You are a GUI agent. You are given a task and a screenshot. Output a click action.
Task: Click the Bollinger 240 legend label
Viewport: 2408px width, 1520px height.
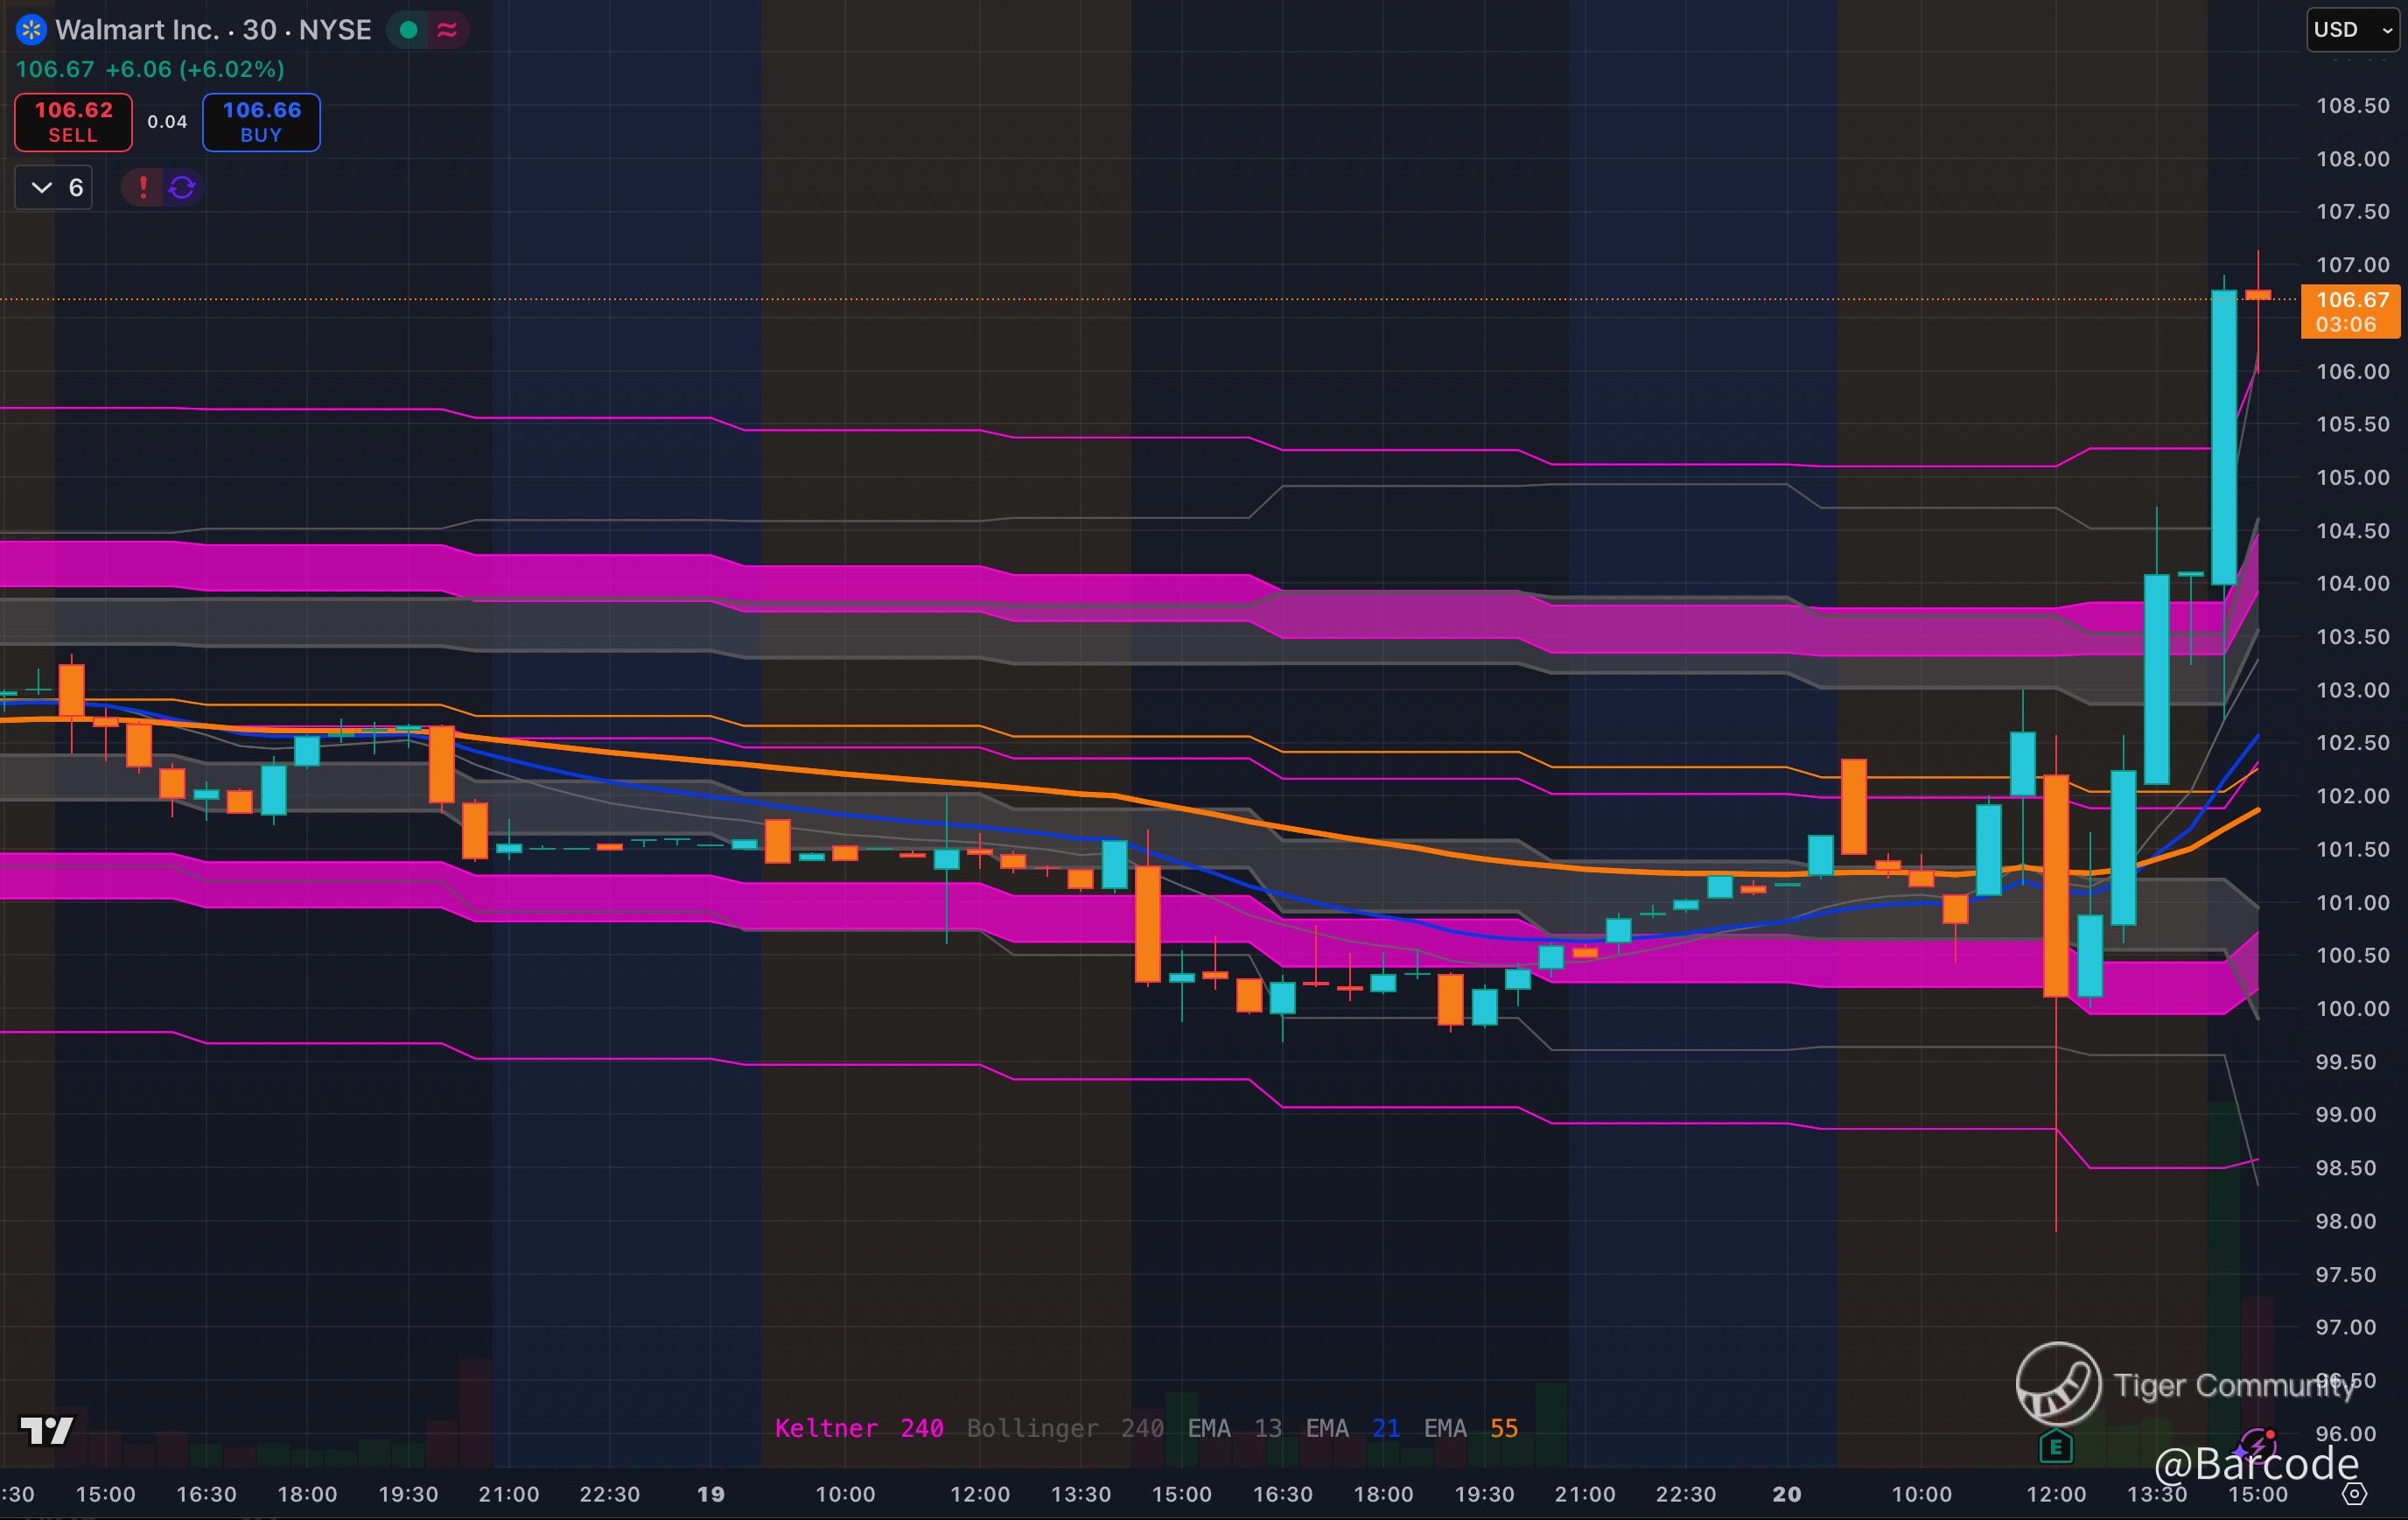pyautogui.click(x=1064, y=1428)
